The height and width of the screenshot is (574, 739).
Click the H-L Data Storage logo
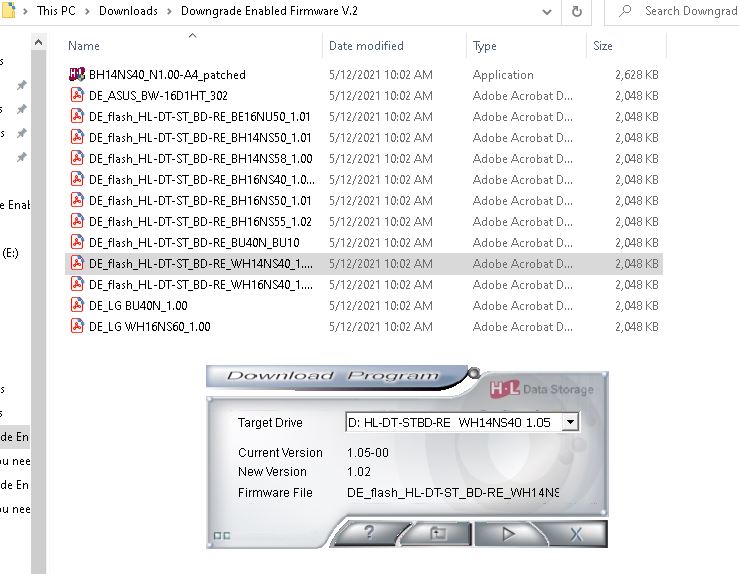tap(542, 389)
